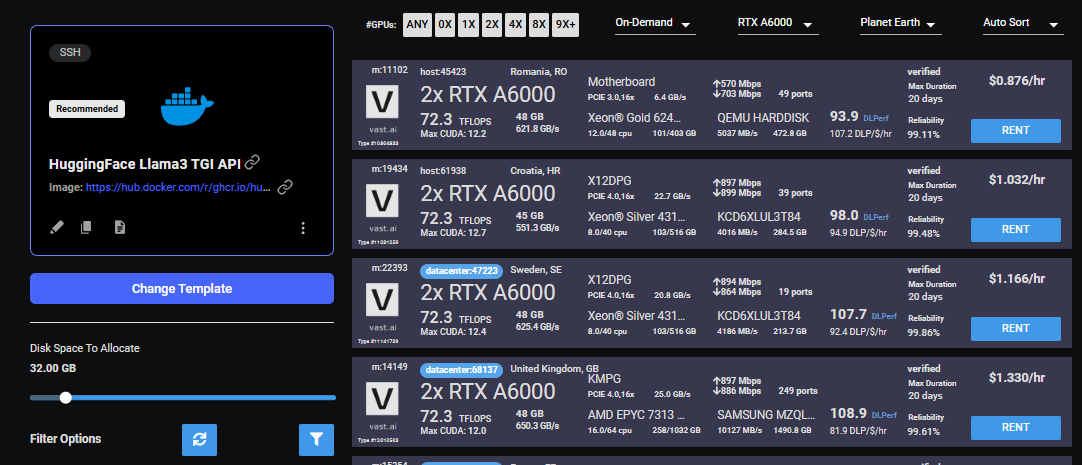1082x465 pixels.
Task: Click Croatia, HR location text
Action: [535, 171]
